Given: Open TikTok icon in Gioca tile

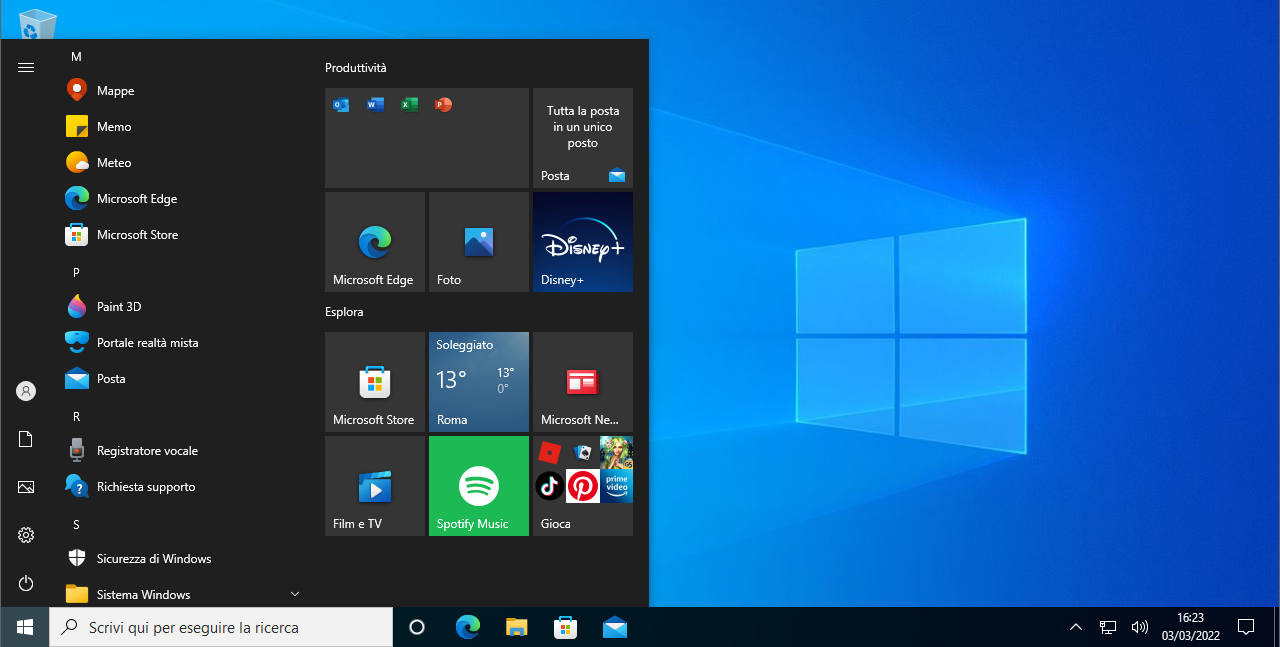Looking at the screenshot, I should pyautogui.click(x=549, y=486).
